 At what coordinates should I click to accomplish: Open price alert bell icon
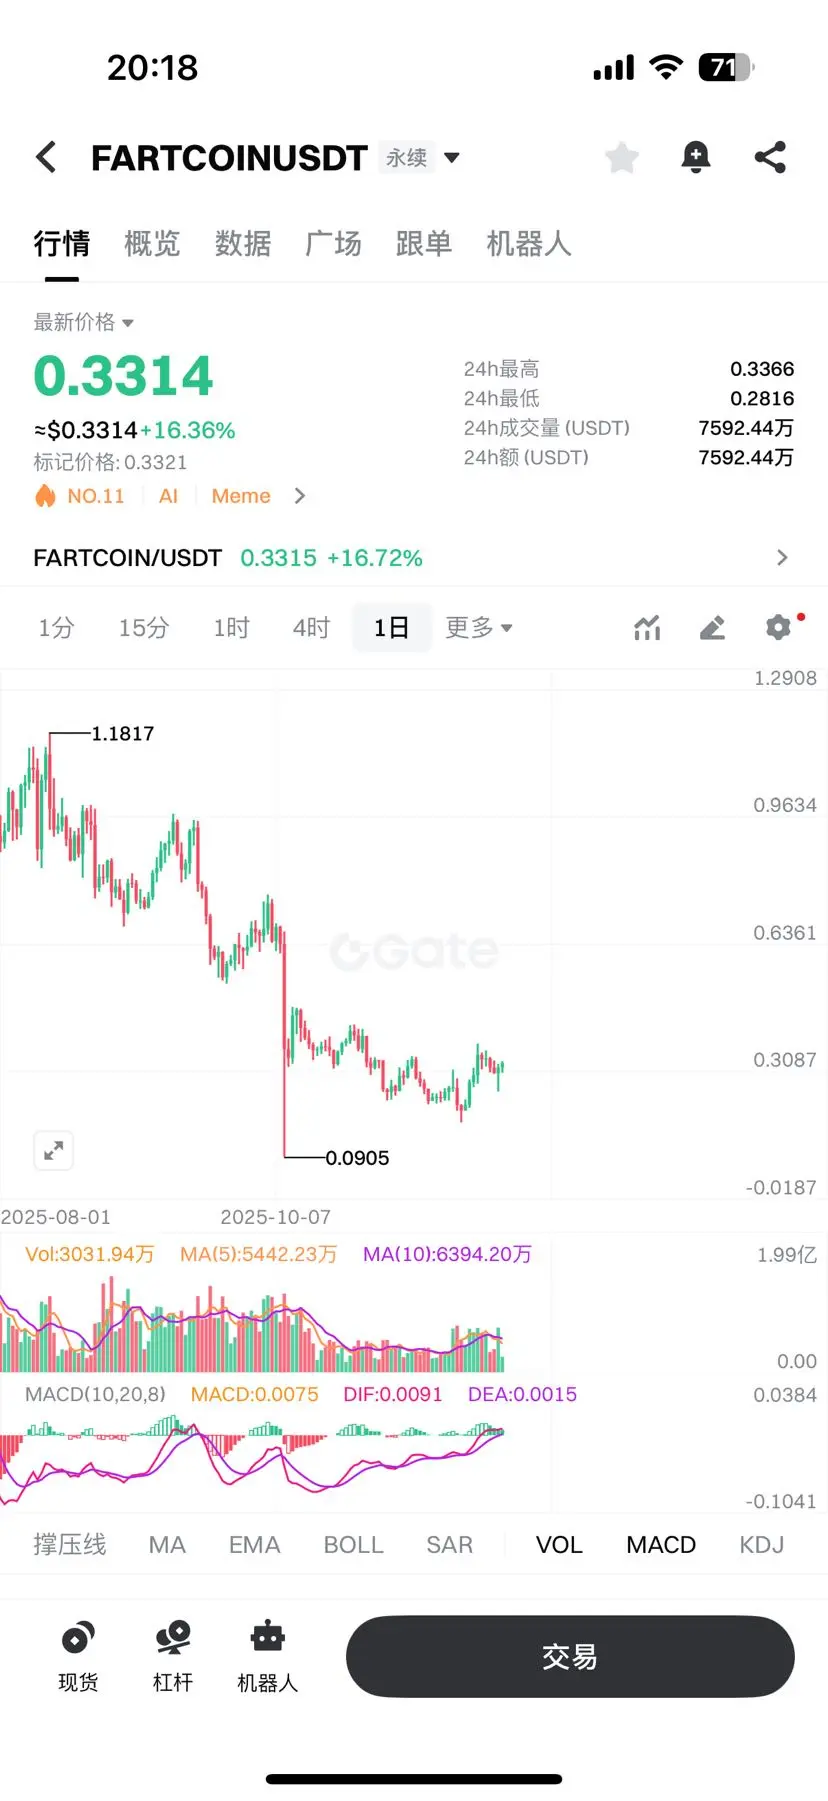coord(696,157)
